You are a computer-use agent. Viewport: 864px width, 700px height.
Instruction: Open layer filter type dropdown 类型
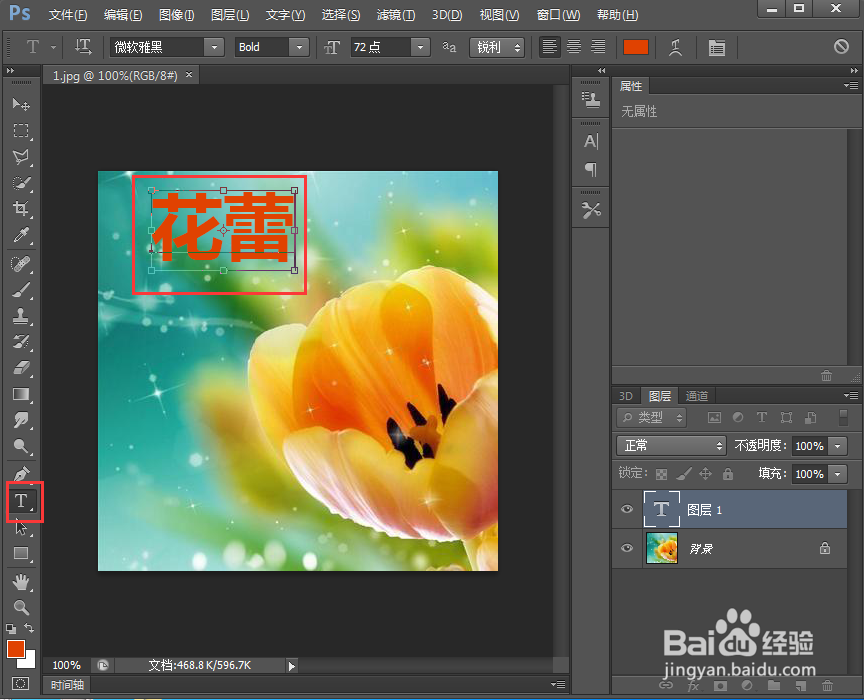(651, 418)
